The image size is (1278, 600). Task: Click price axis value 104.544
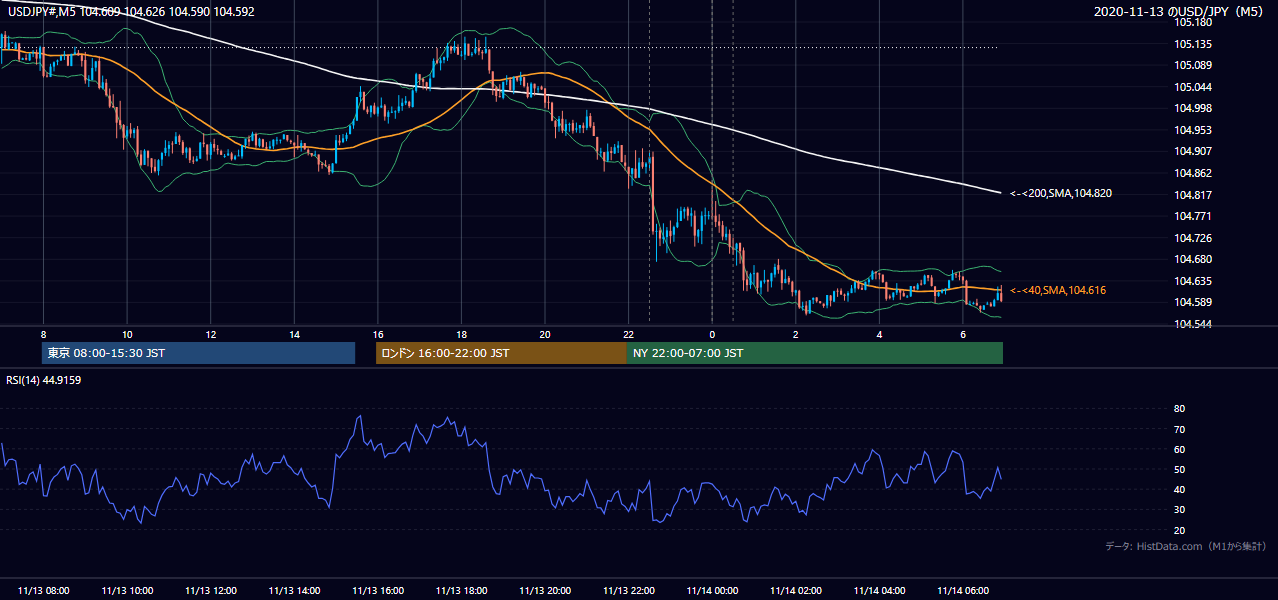[1193, 324]
